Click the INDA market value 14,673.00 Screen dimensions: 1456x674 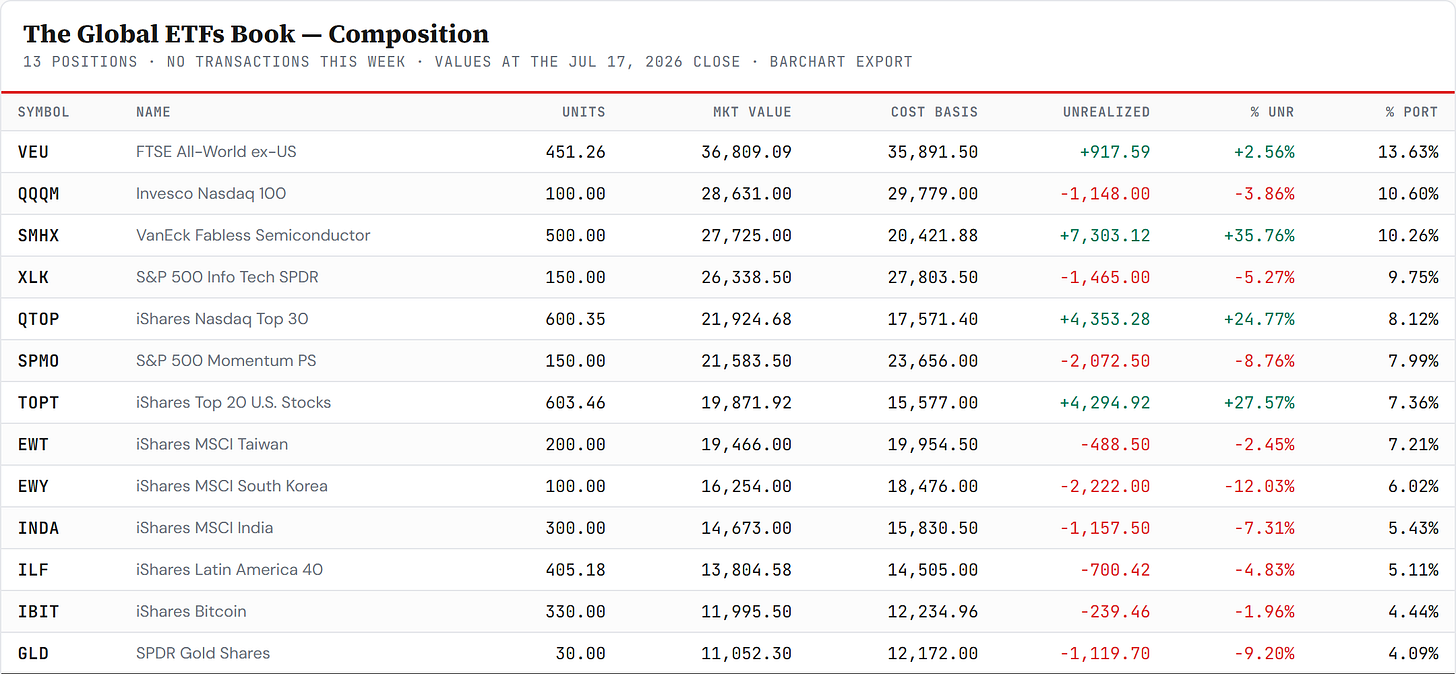pyautogui.click(x=746, y=528)
